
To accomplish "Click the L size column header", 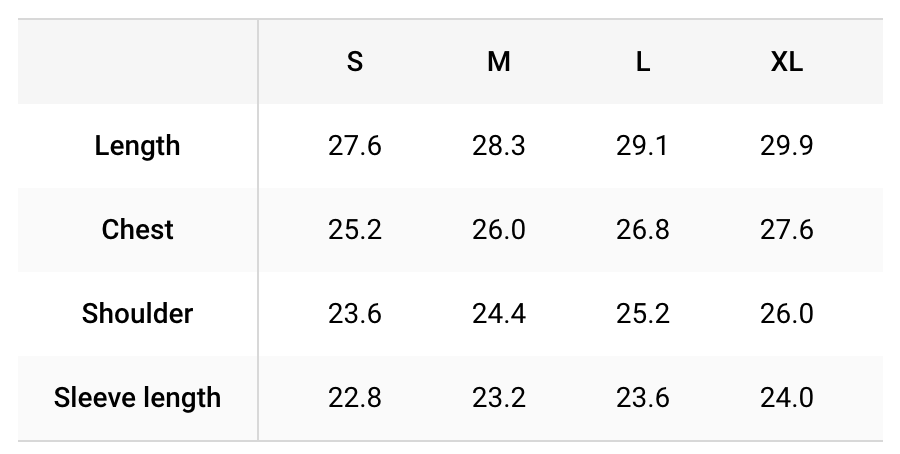I will (x=643, y=61).
